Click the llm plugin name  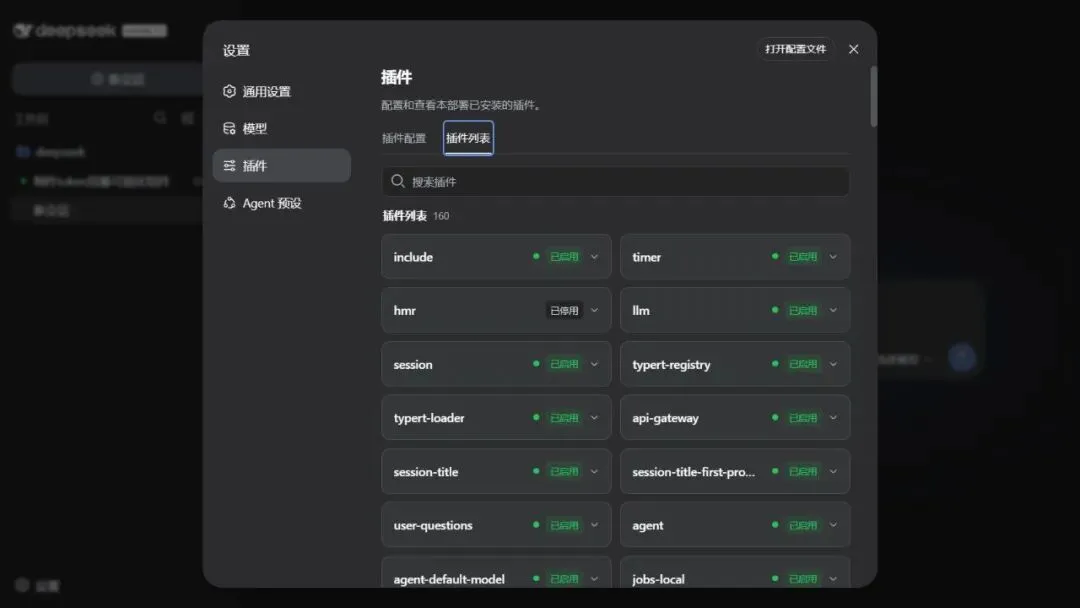click(x=641, y=311)
